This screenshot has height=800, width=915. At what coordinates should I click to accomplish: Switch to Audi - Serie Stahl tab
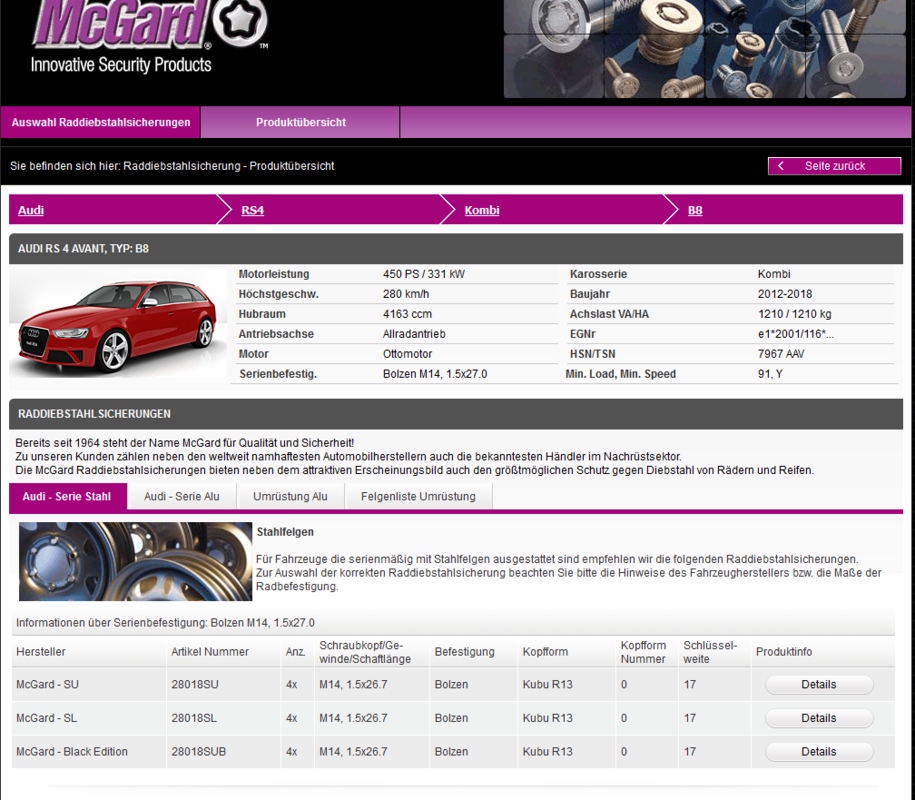[67, 496]
